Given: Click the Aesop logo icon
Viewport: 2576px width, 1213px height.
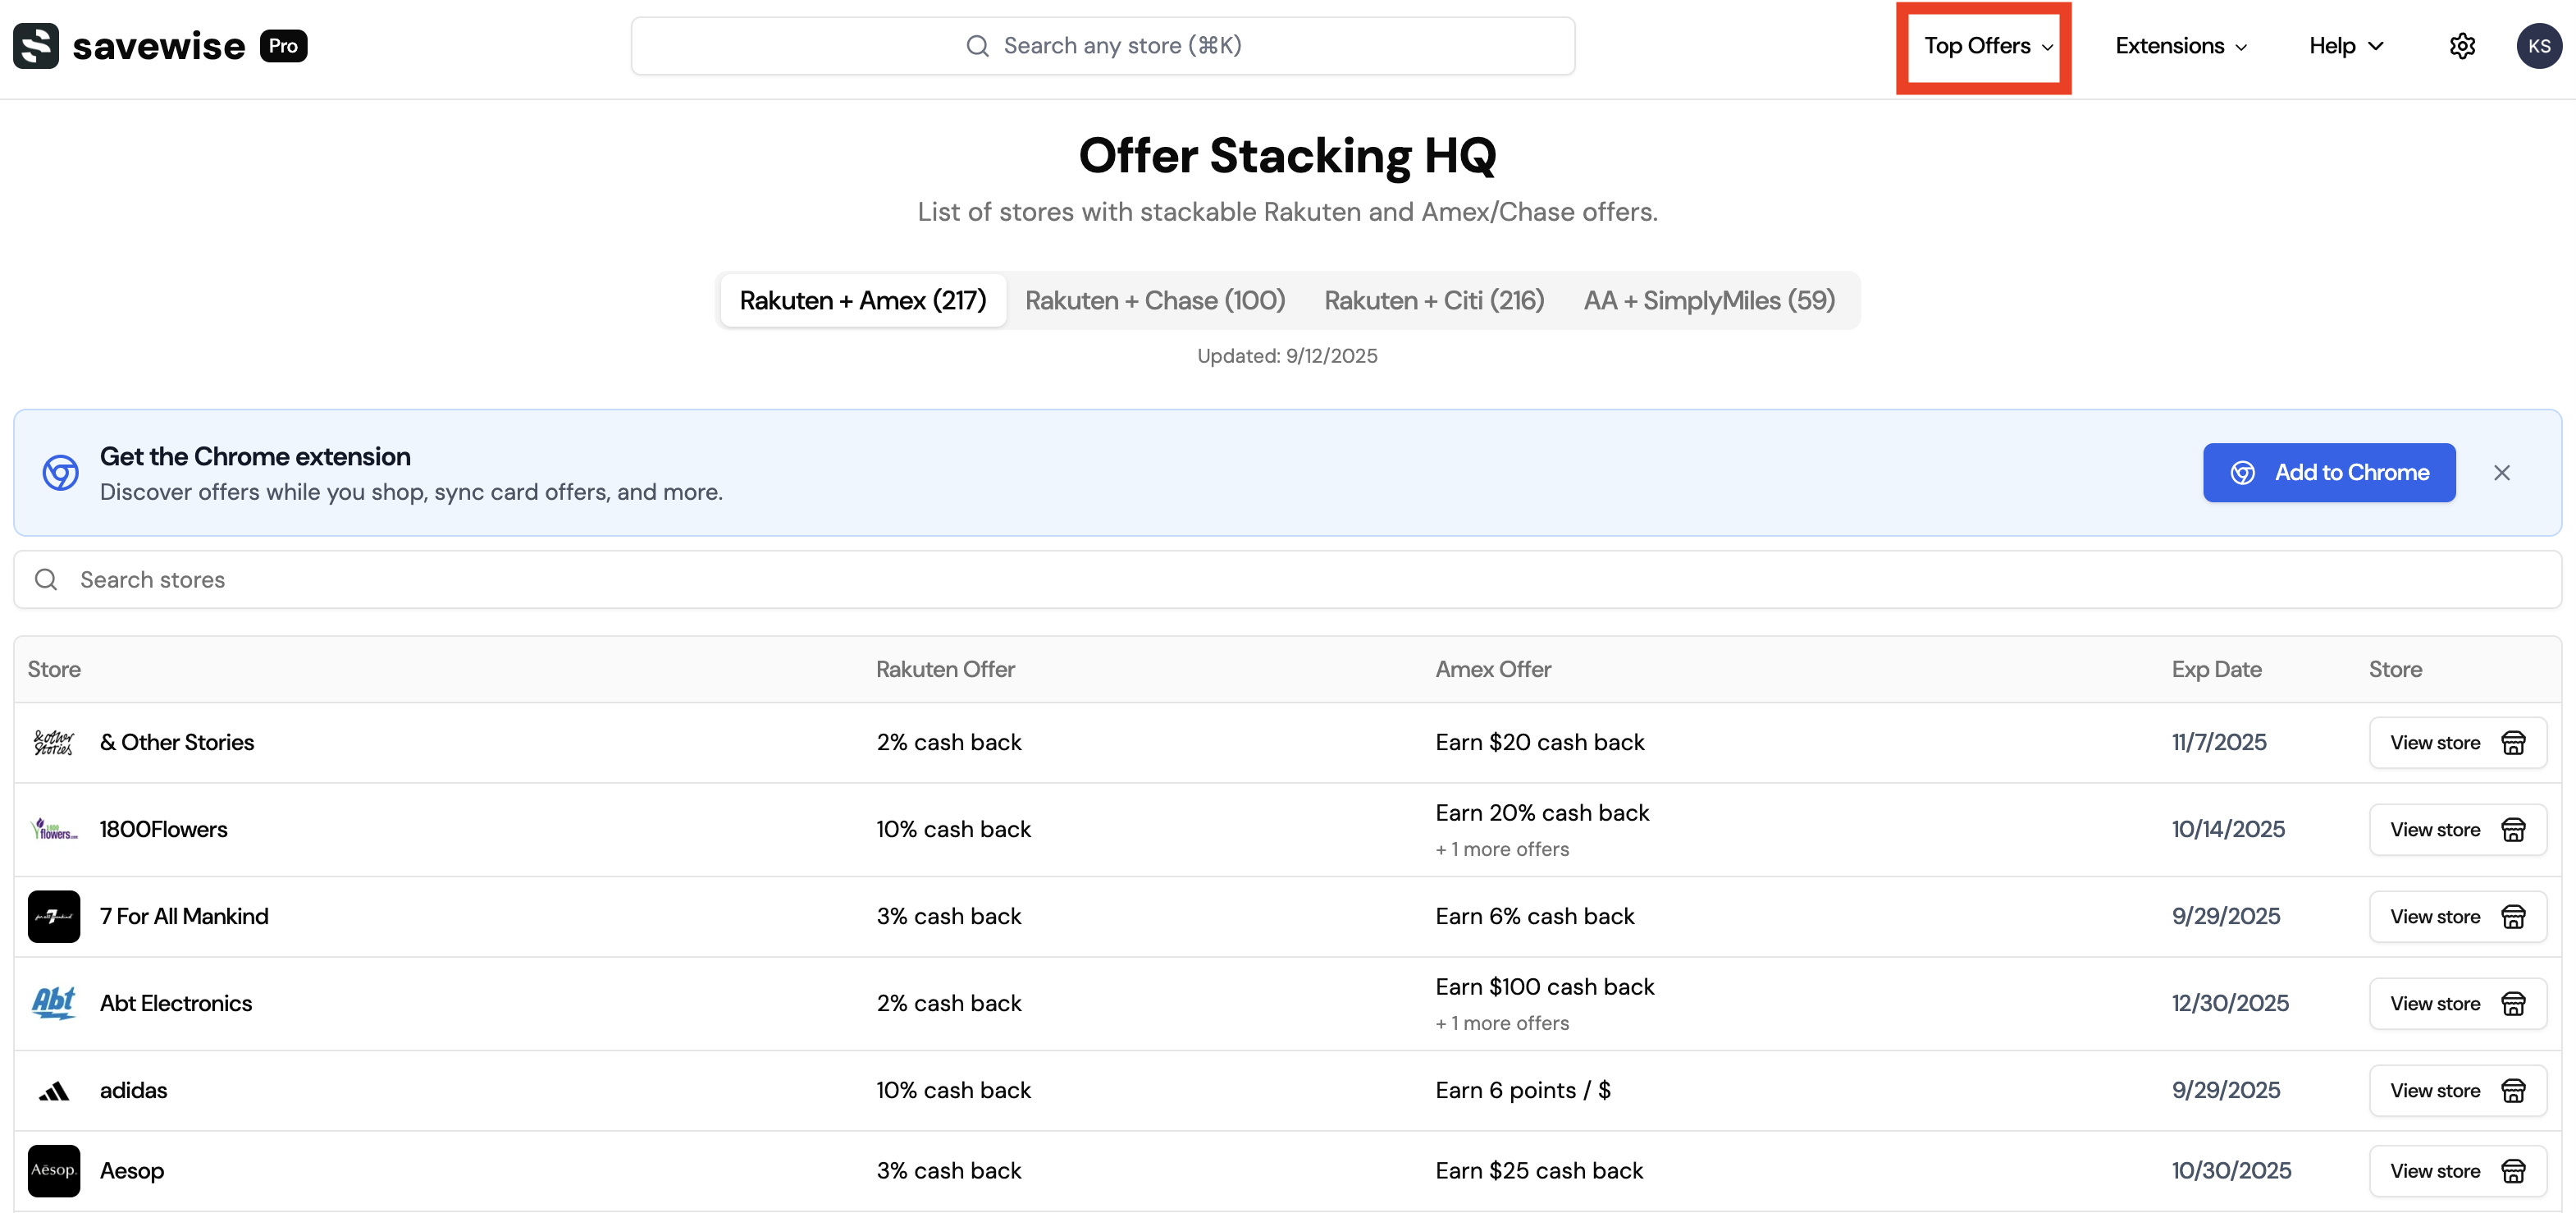Looking at the screenshot, I should 54,1170.
